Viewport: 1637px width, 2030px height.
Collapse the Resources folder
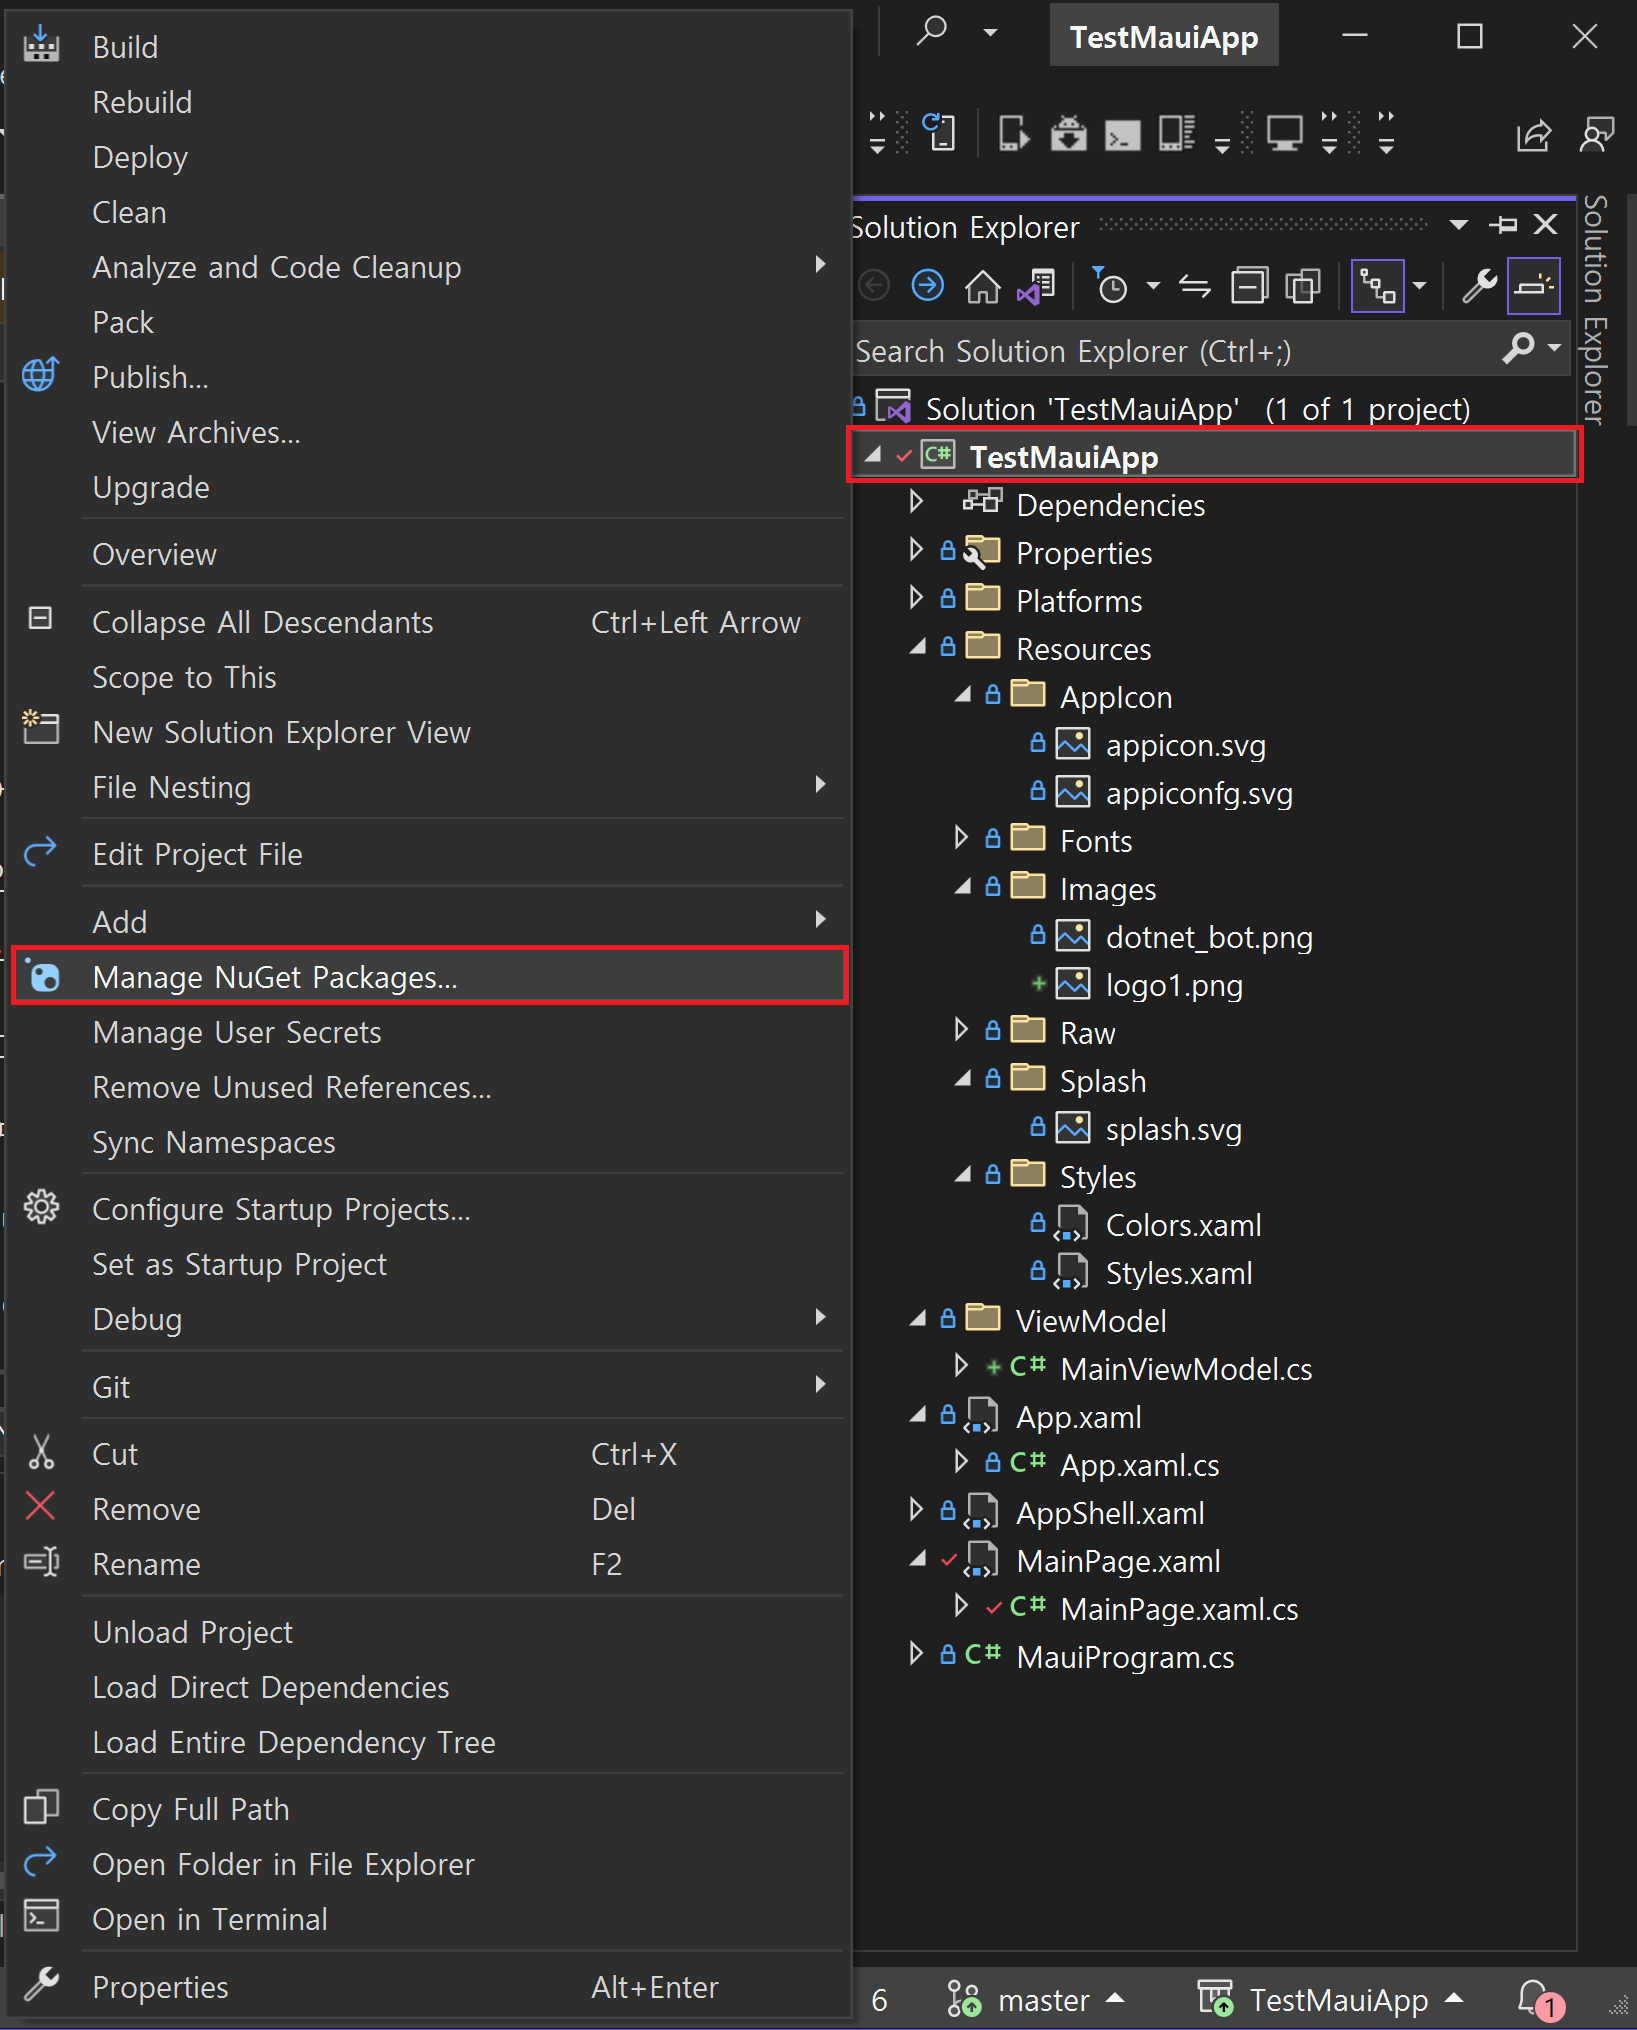tap(917, 648)
